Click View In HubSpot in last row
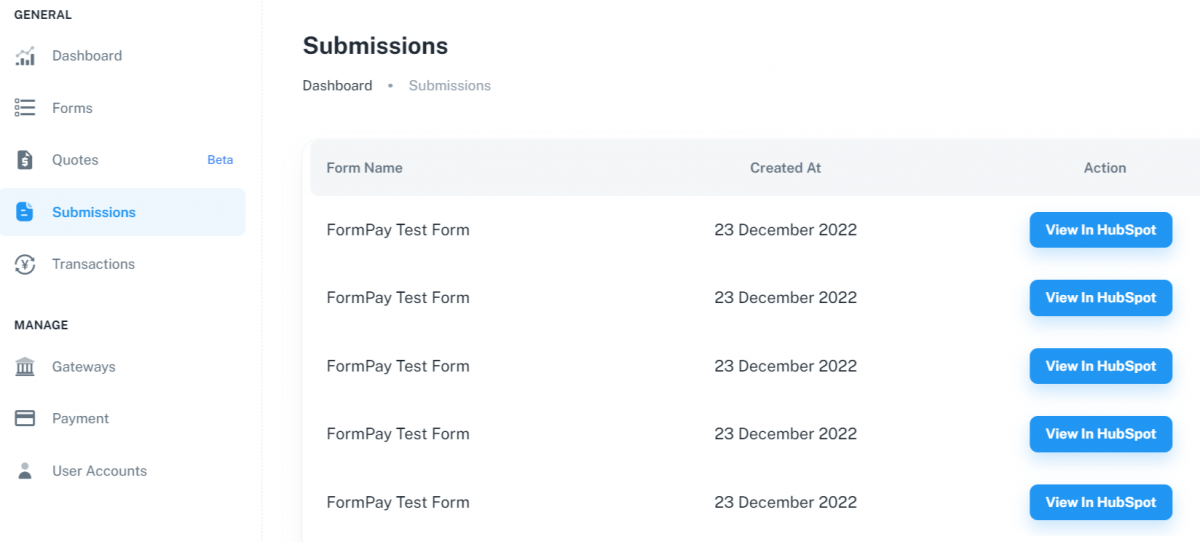Image resolution: width=1200 pixels, height=542 pixels. pos(1101,502)
